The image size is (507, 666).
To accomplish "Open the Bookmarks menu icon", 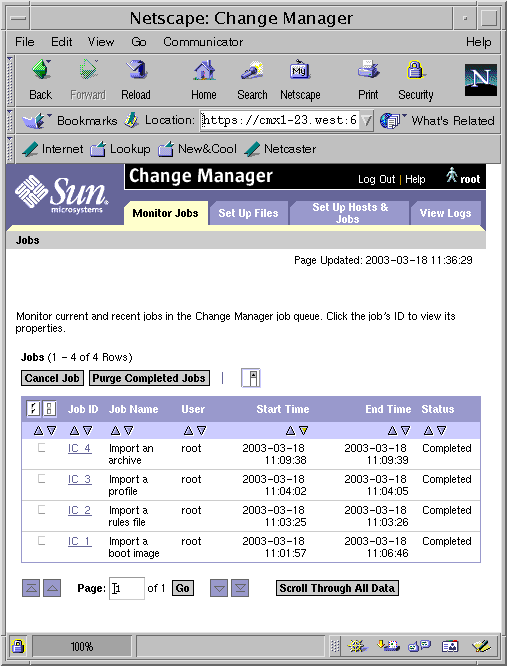I will coord(34,121).
